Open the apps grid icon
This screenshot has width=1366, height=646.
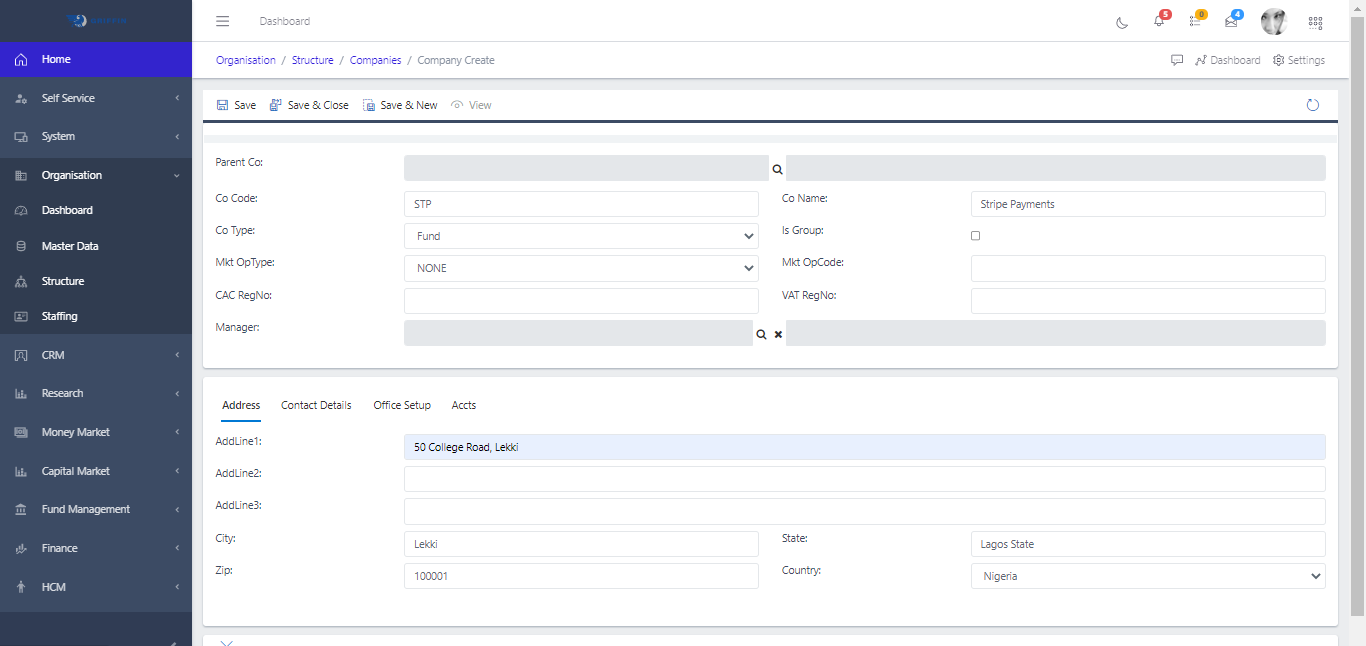(x=1315, y=22)
